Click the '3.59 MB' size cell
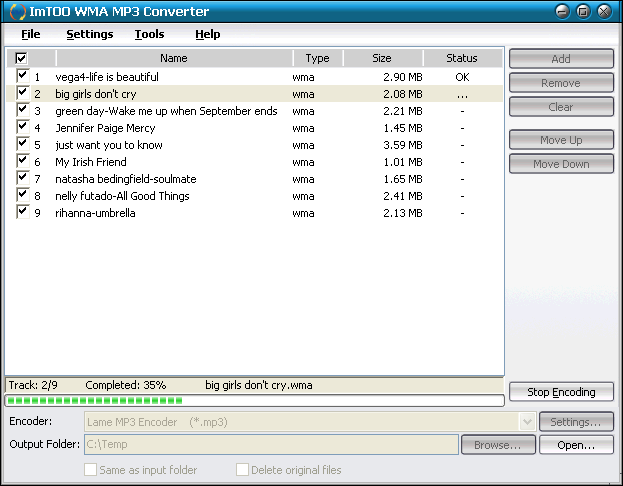The width and height of the screenshot is (623, 486). [402, 145]
